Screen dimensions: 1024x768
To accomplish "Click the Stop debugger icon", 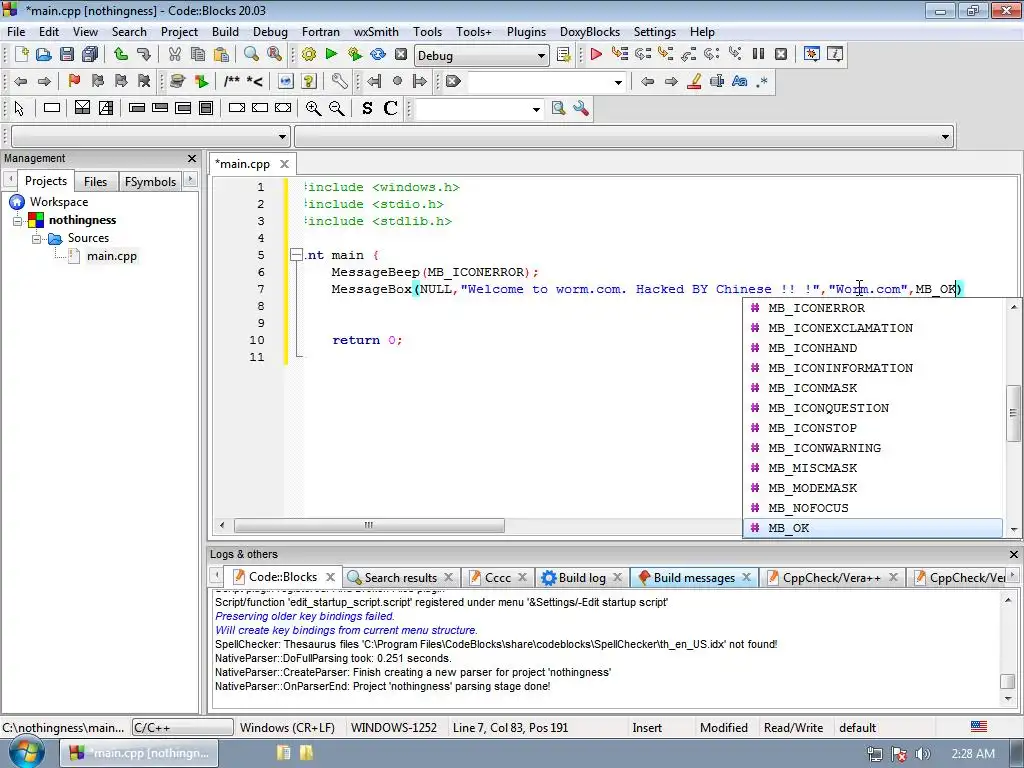I will pos(781,54).
